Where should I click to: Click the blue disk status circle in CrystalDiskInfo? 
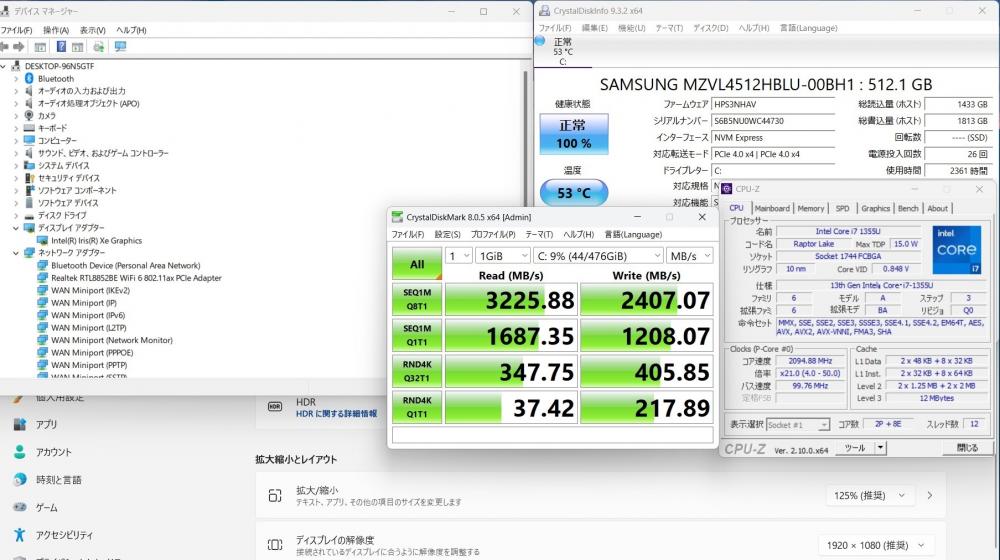540,41
